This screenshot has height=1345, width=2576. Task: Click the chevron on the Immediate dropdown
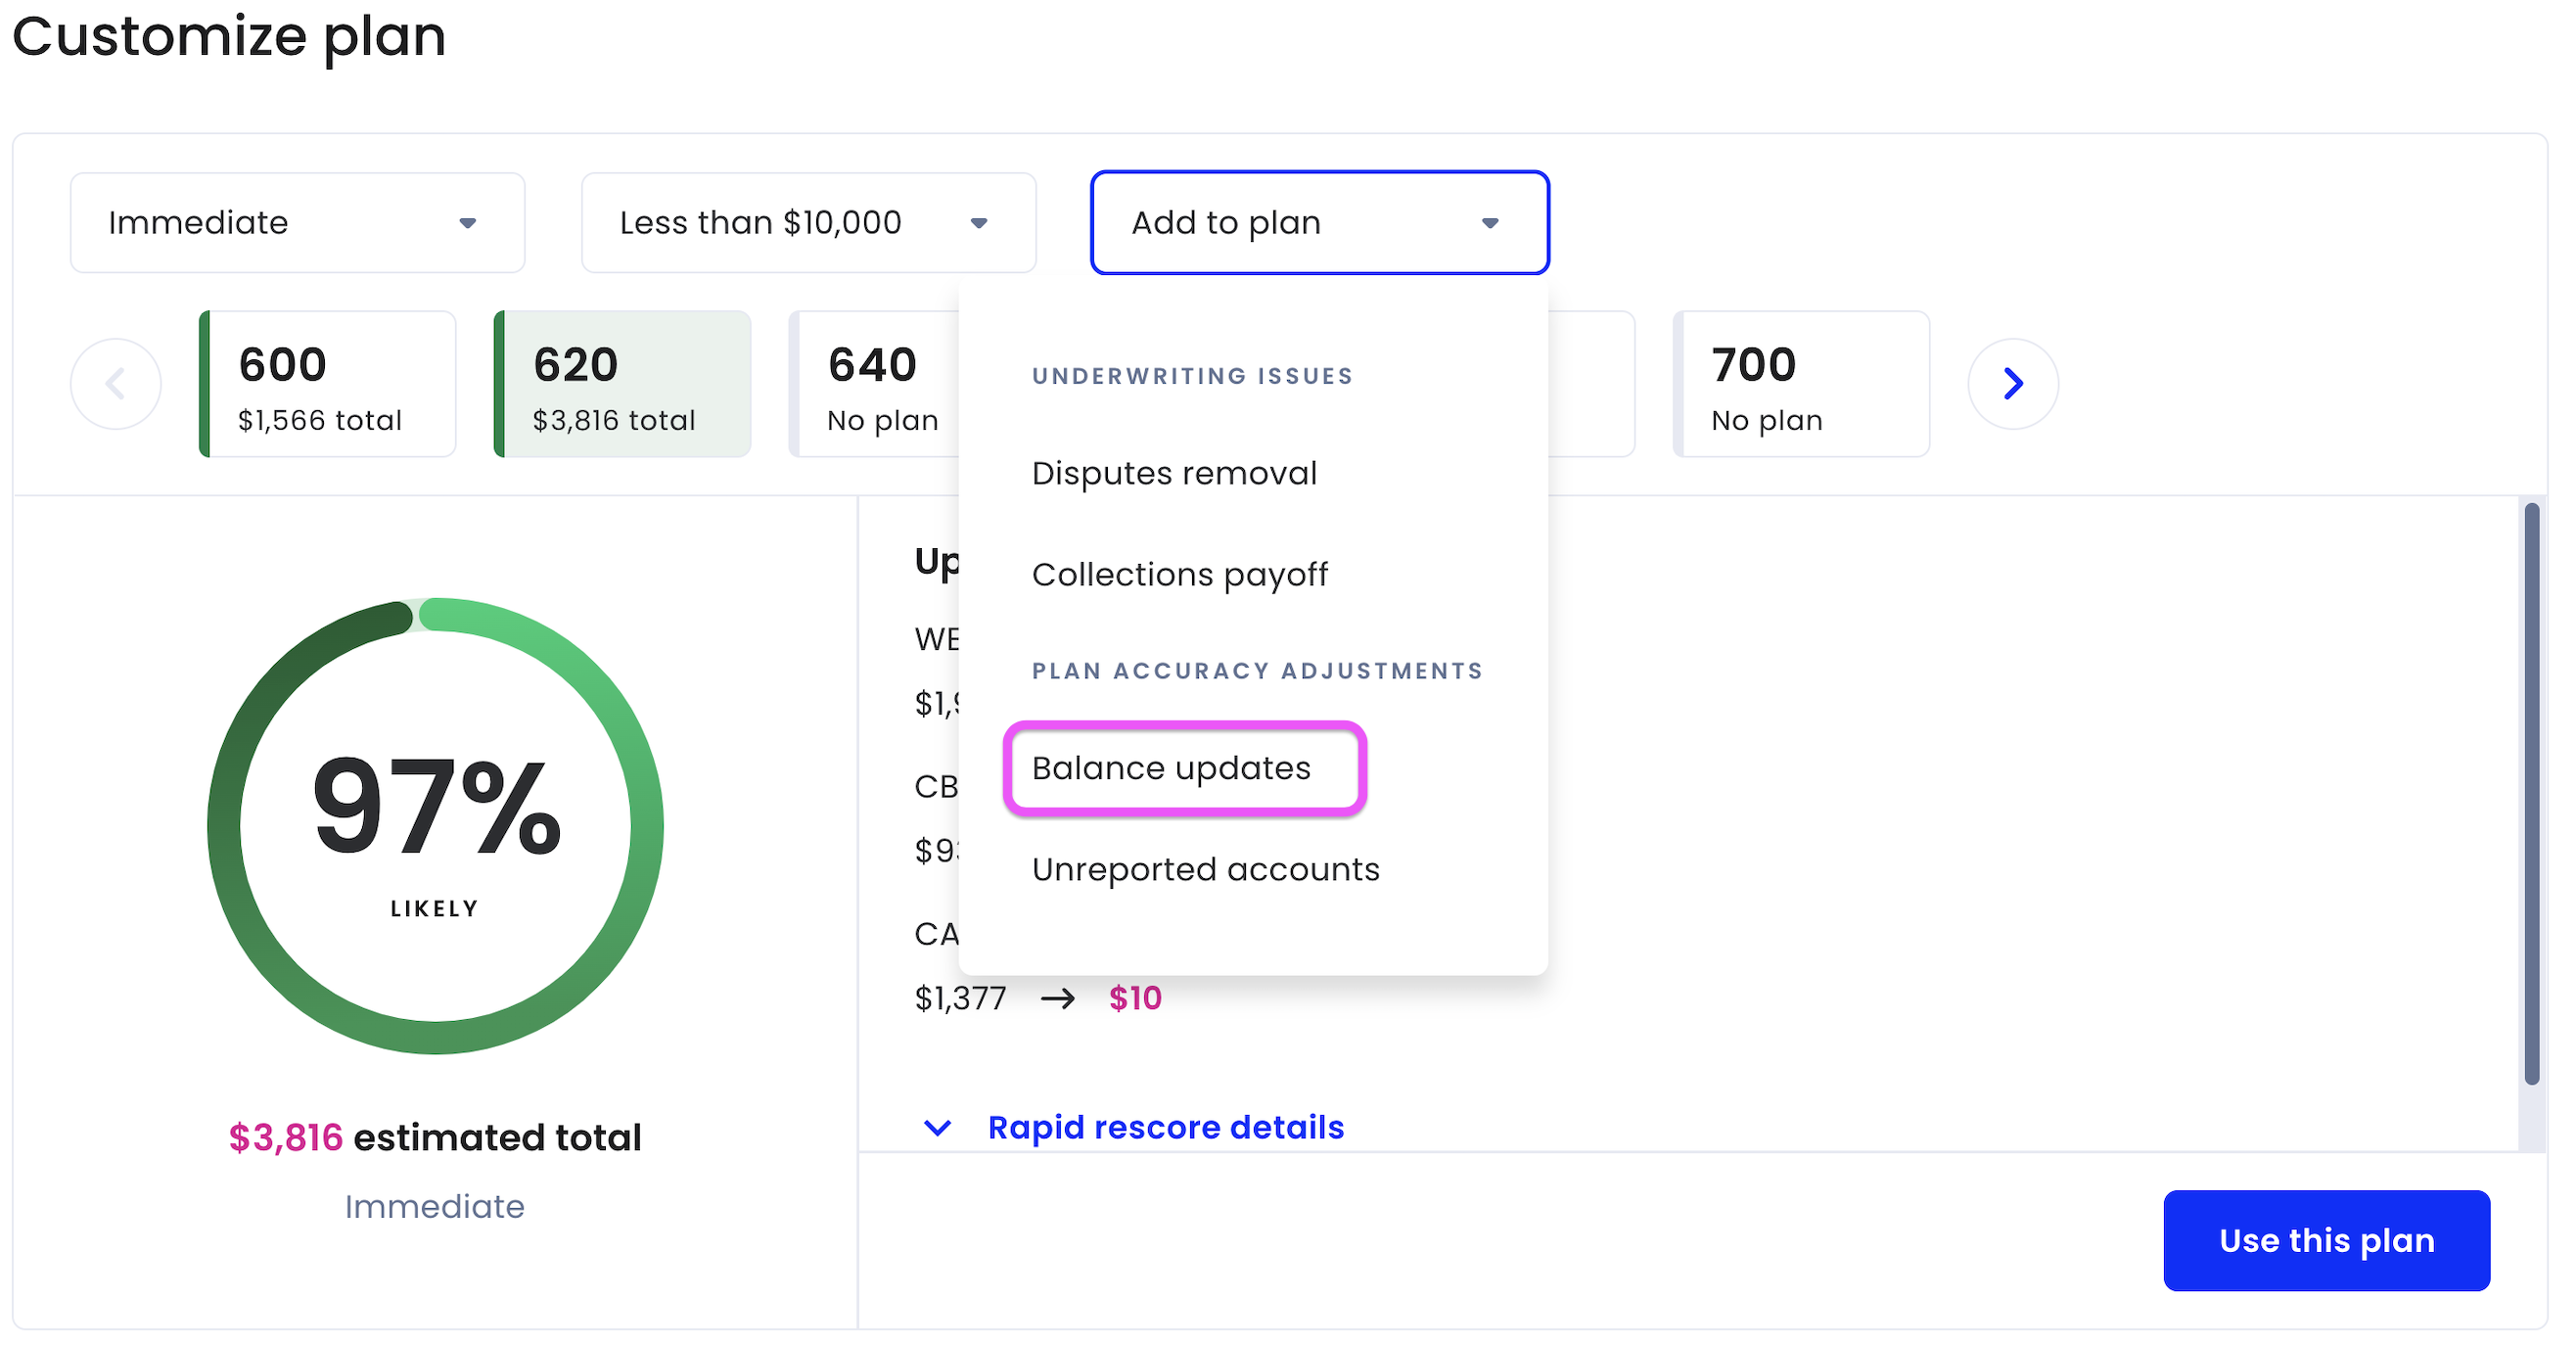click(469, 223)
